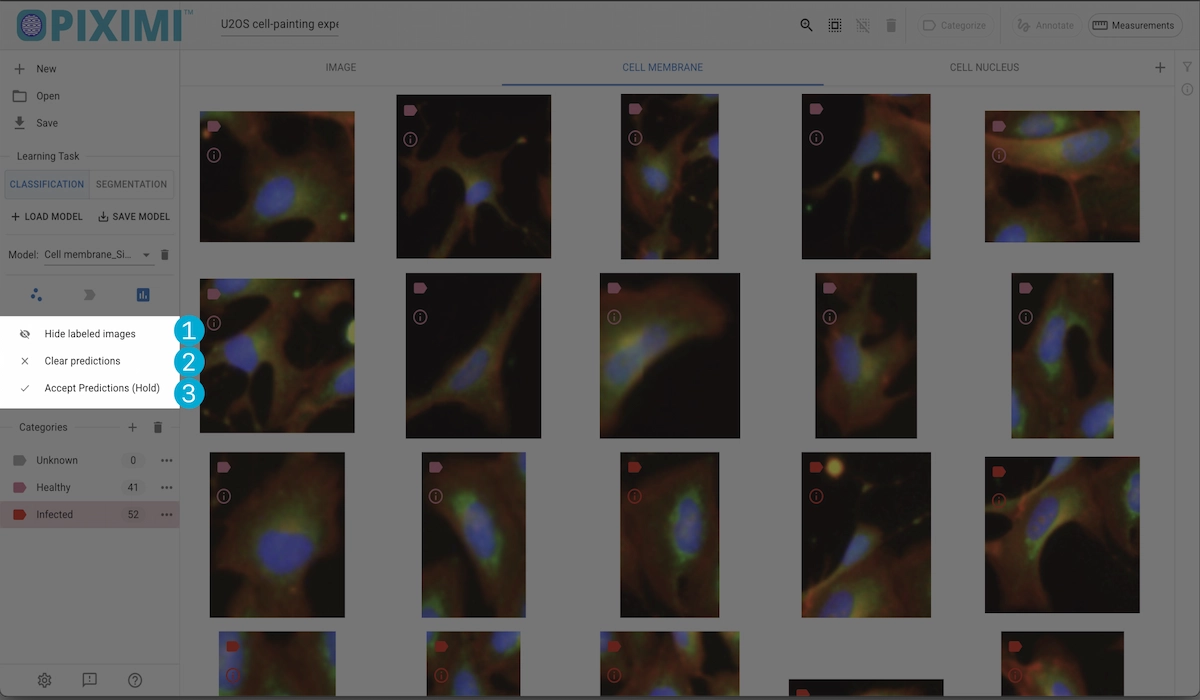The width and height of the screenshot is (1200, 700).
Task: Select the Unknown category label
Action: click(x=57, y=460)
